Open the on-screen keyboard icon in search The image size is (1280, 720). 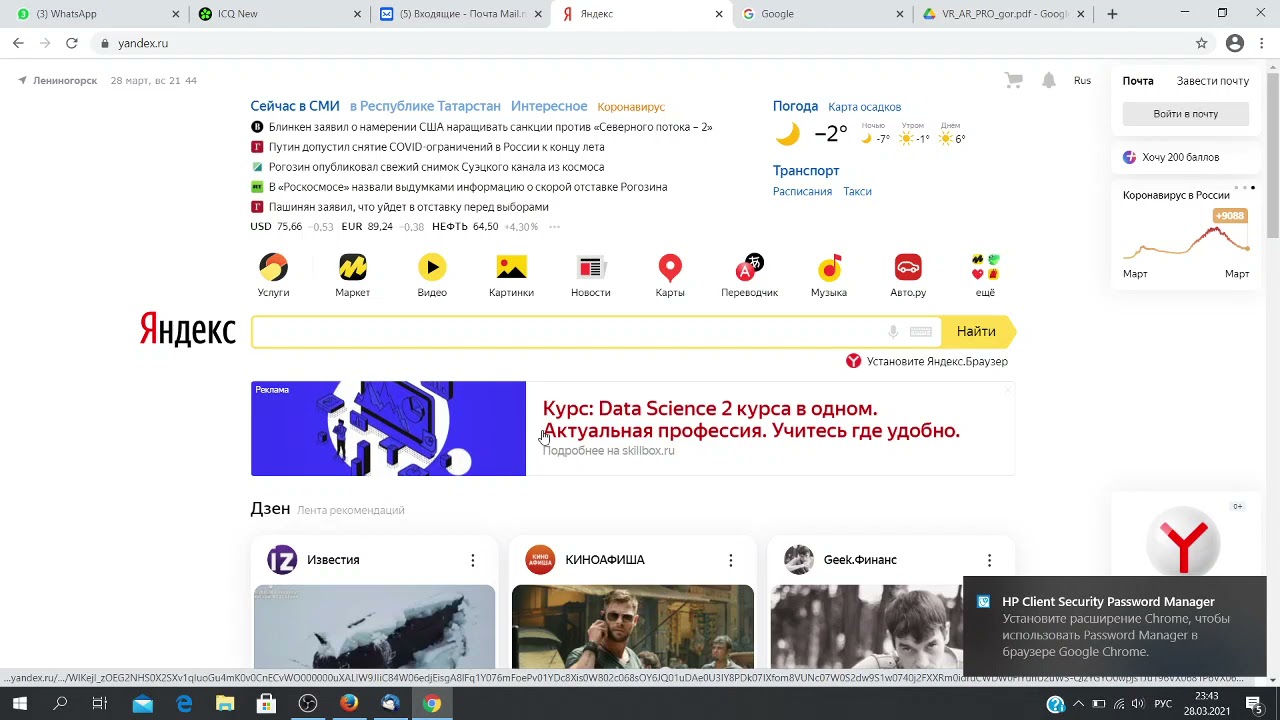921,332
